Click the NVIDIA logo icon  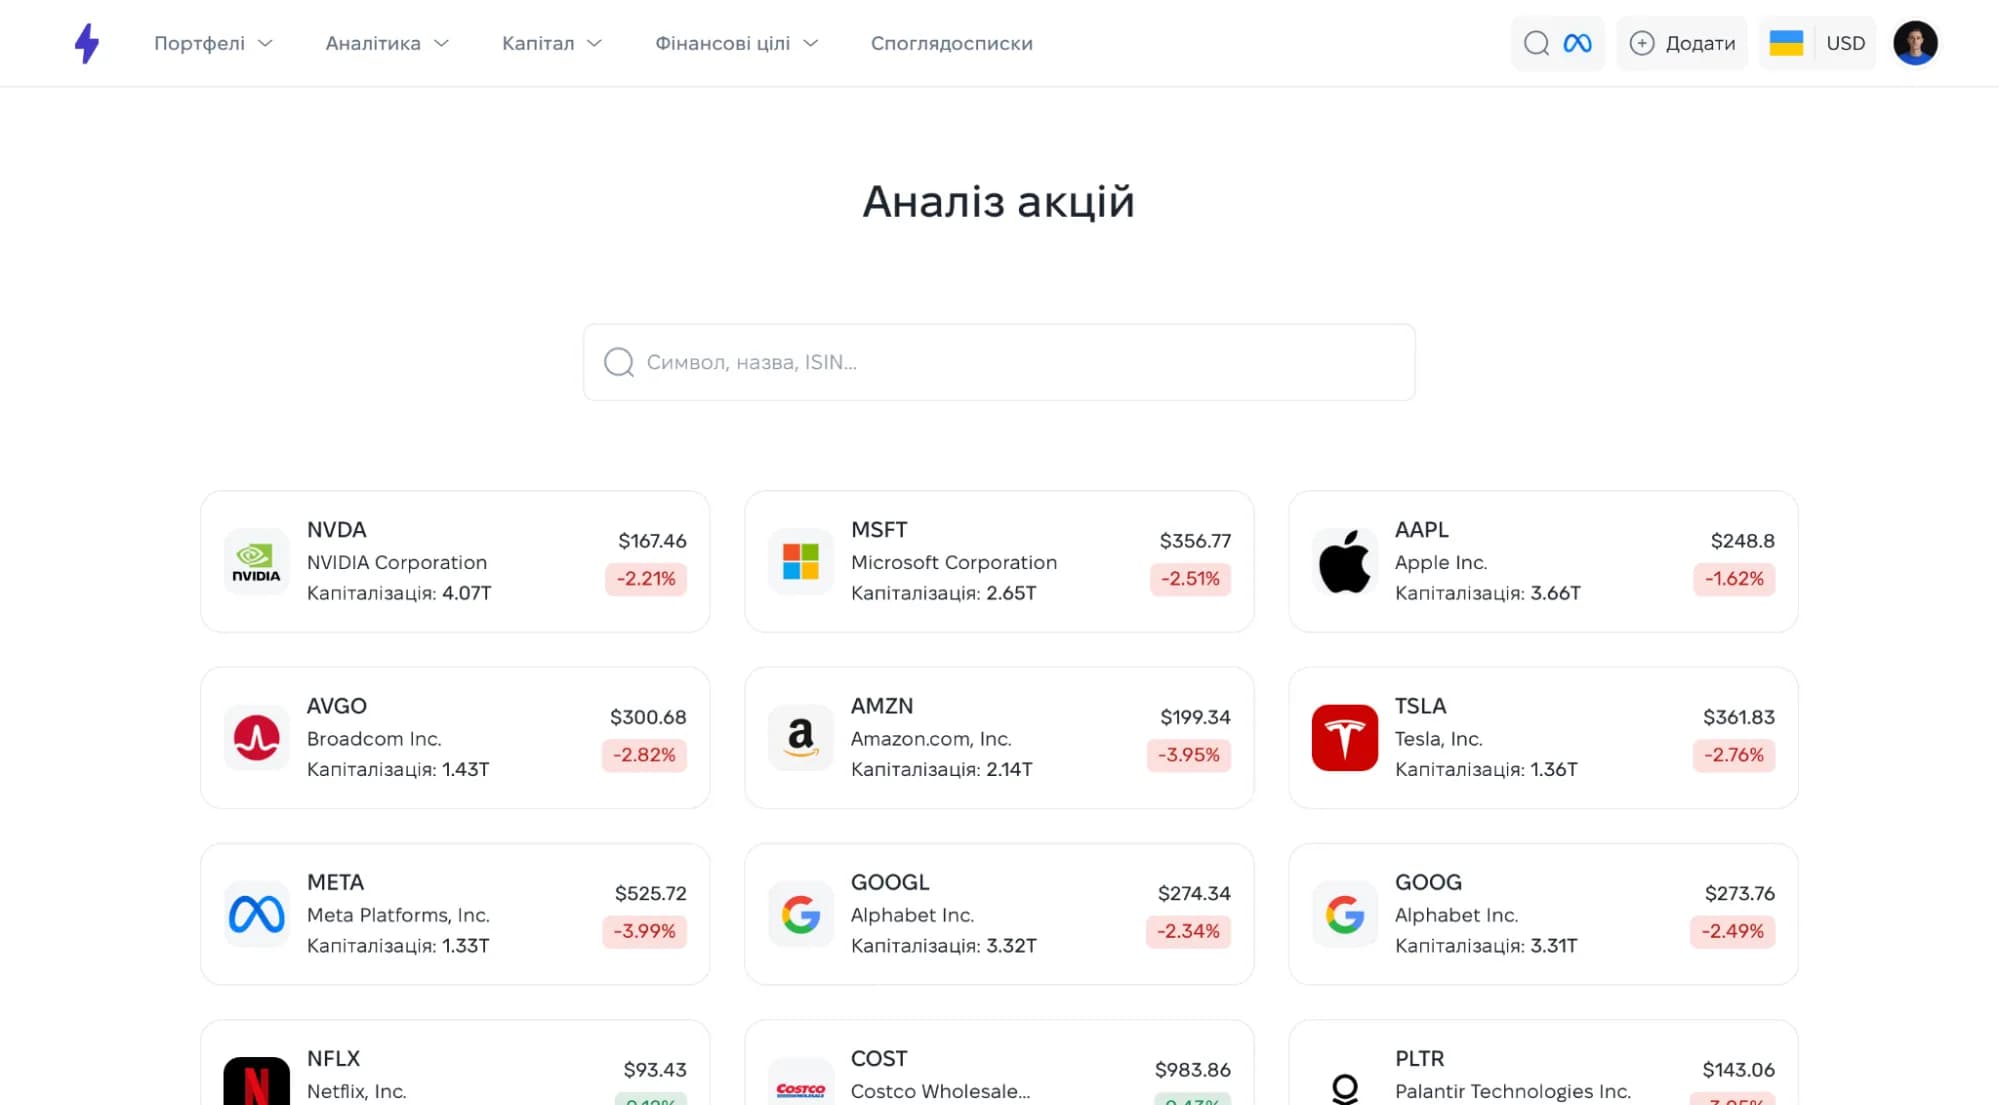256,562
